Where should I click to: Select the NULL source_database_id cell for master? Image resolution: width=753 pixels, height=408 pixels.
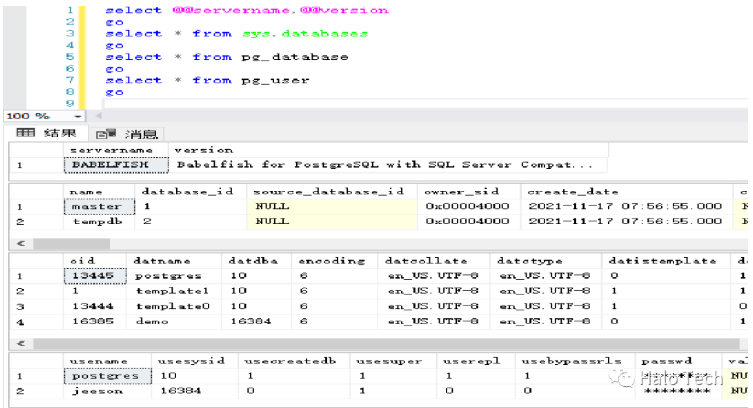[x=332, y=206]
